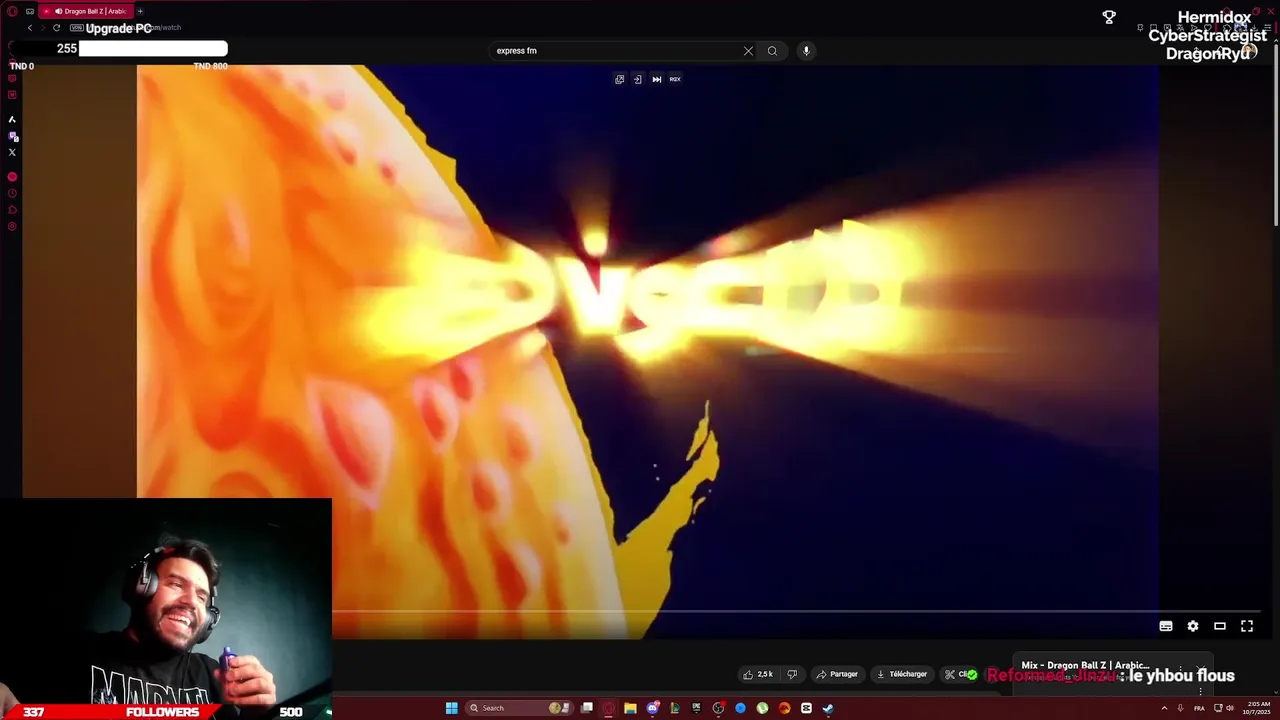Show hidden system tray icons
1280x720 pixels.
coord(1164,708)
